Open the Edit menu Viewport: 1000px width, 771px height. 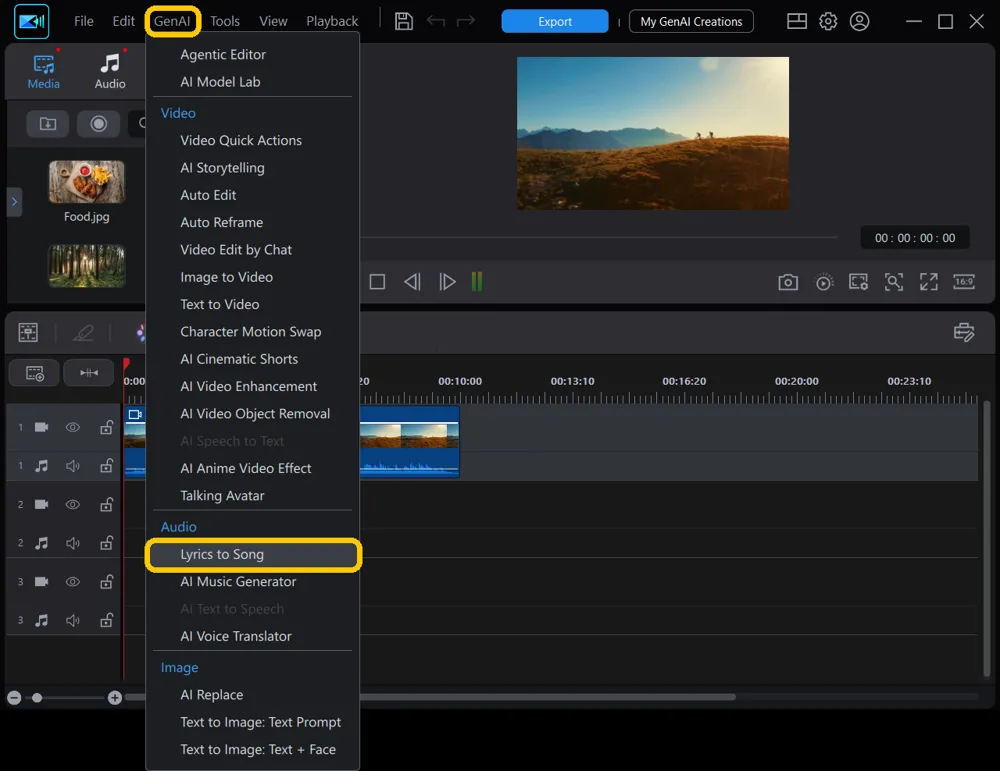click(x=123, y=21)
